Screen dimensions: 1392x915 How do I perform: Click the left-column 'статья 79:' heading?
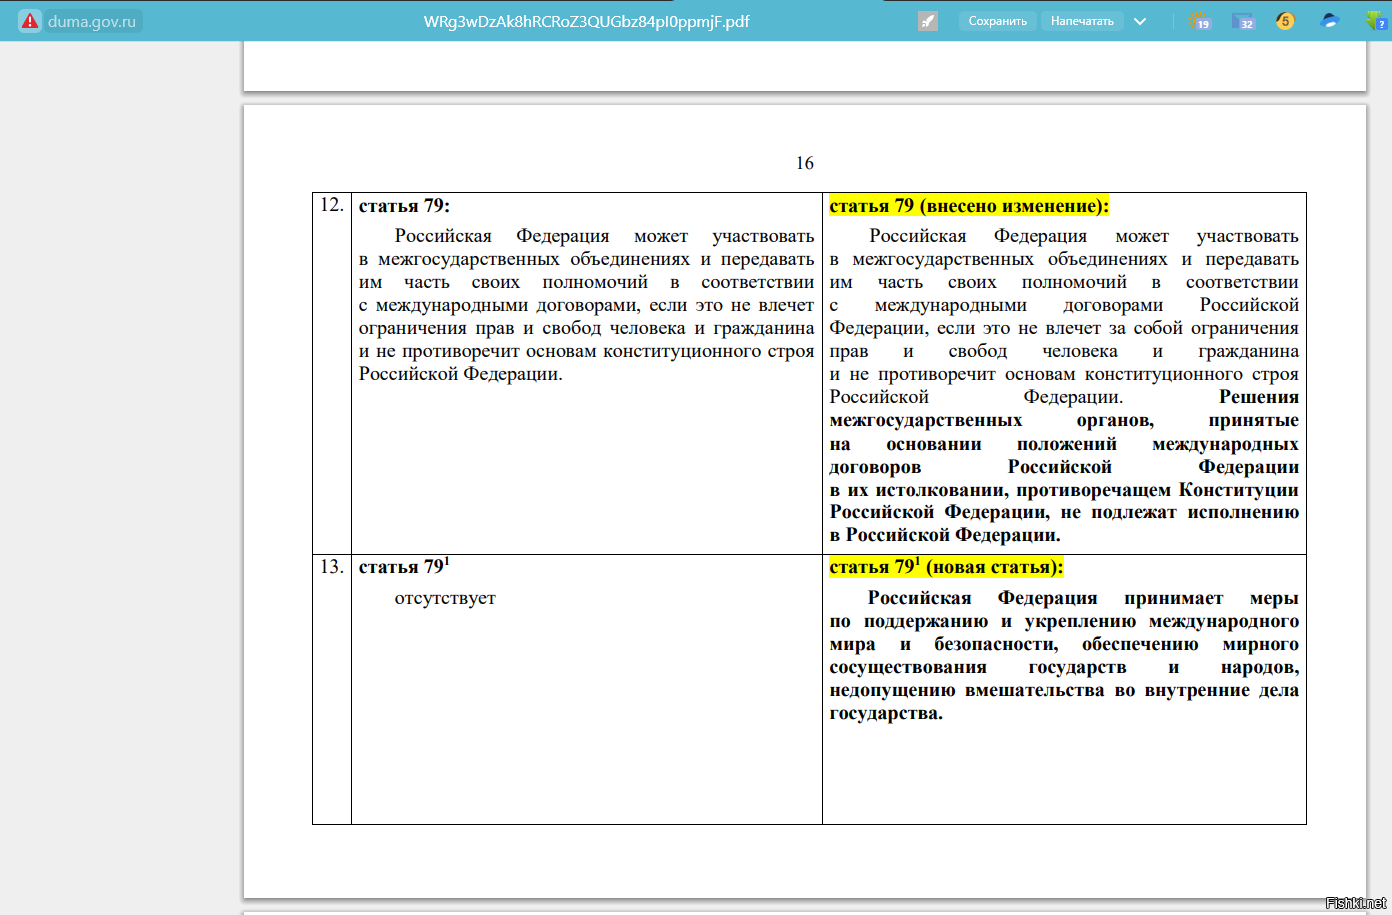tap(404, 206)
